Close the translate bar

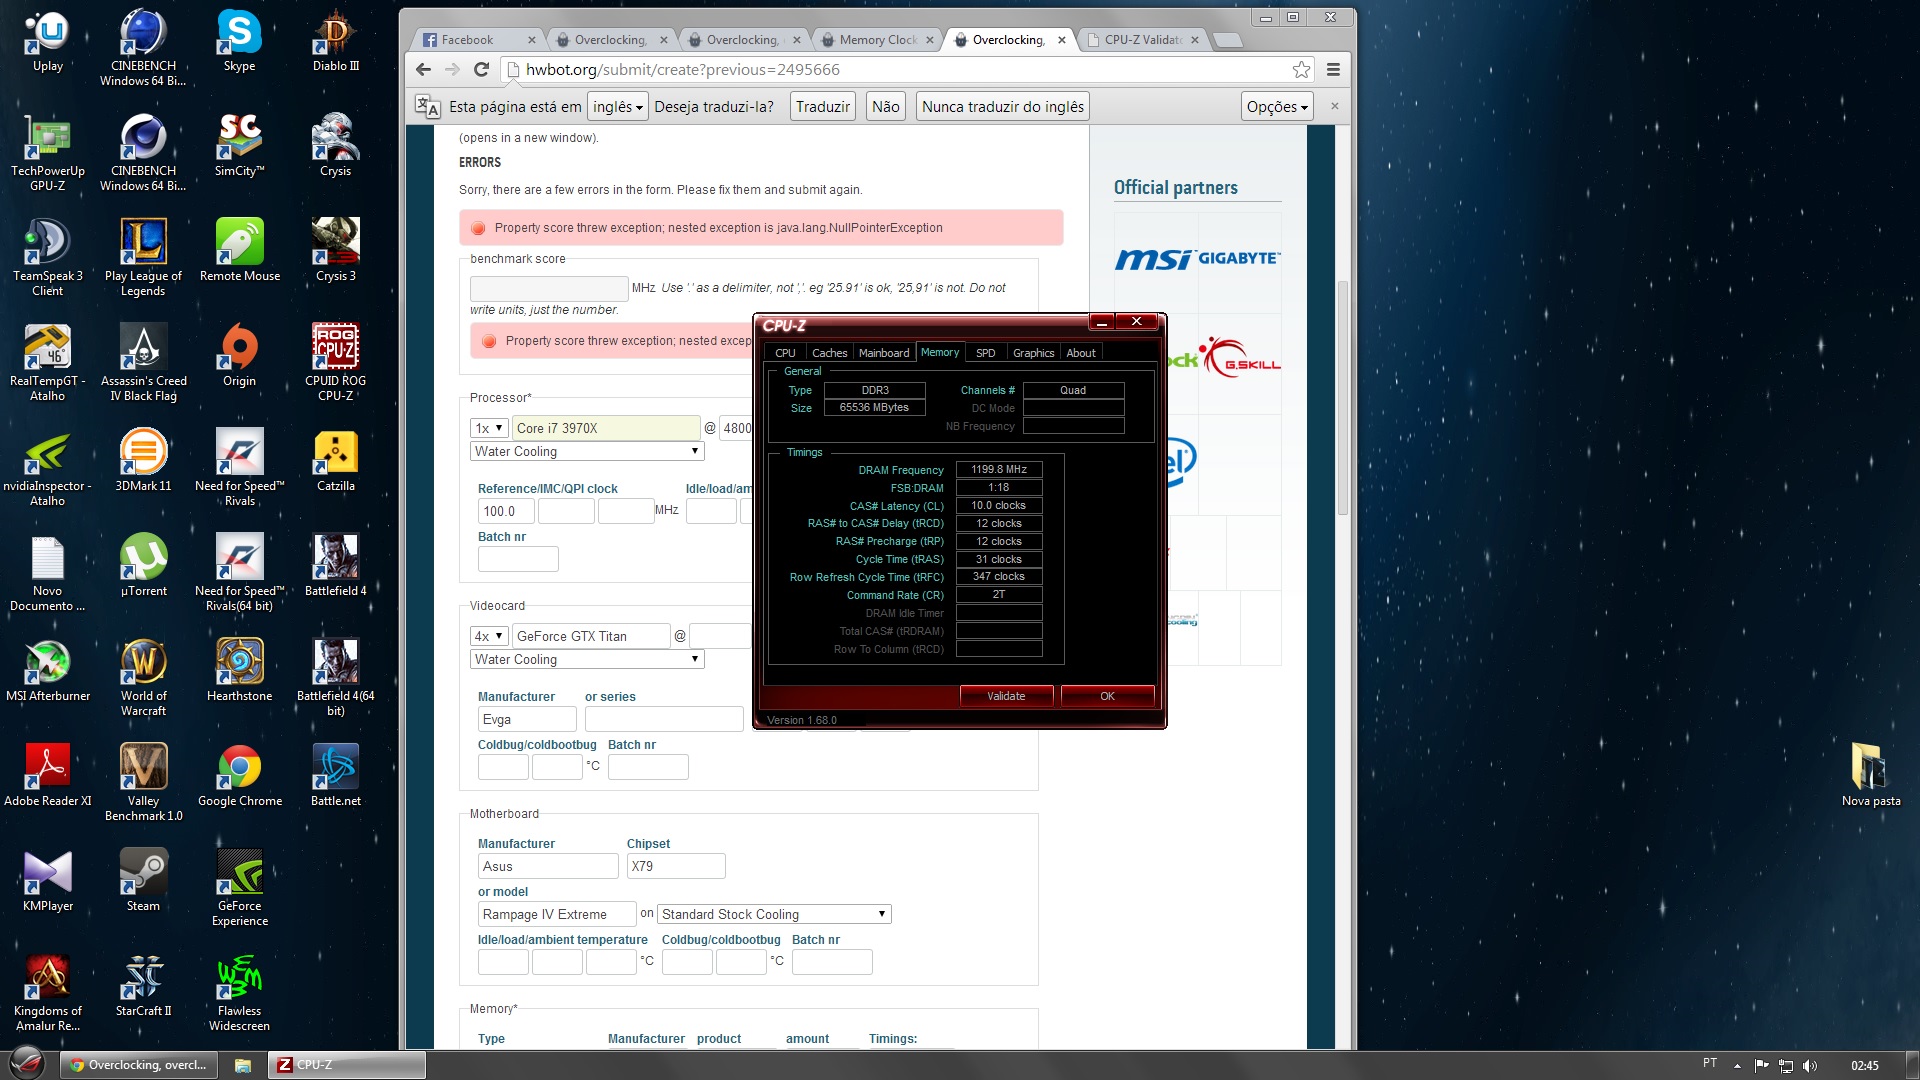click(1334, 106)
